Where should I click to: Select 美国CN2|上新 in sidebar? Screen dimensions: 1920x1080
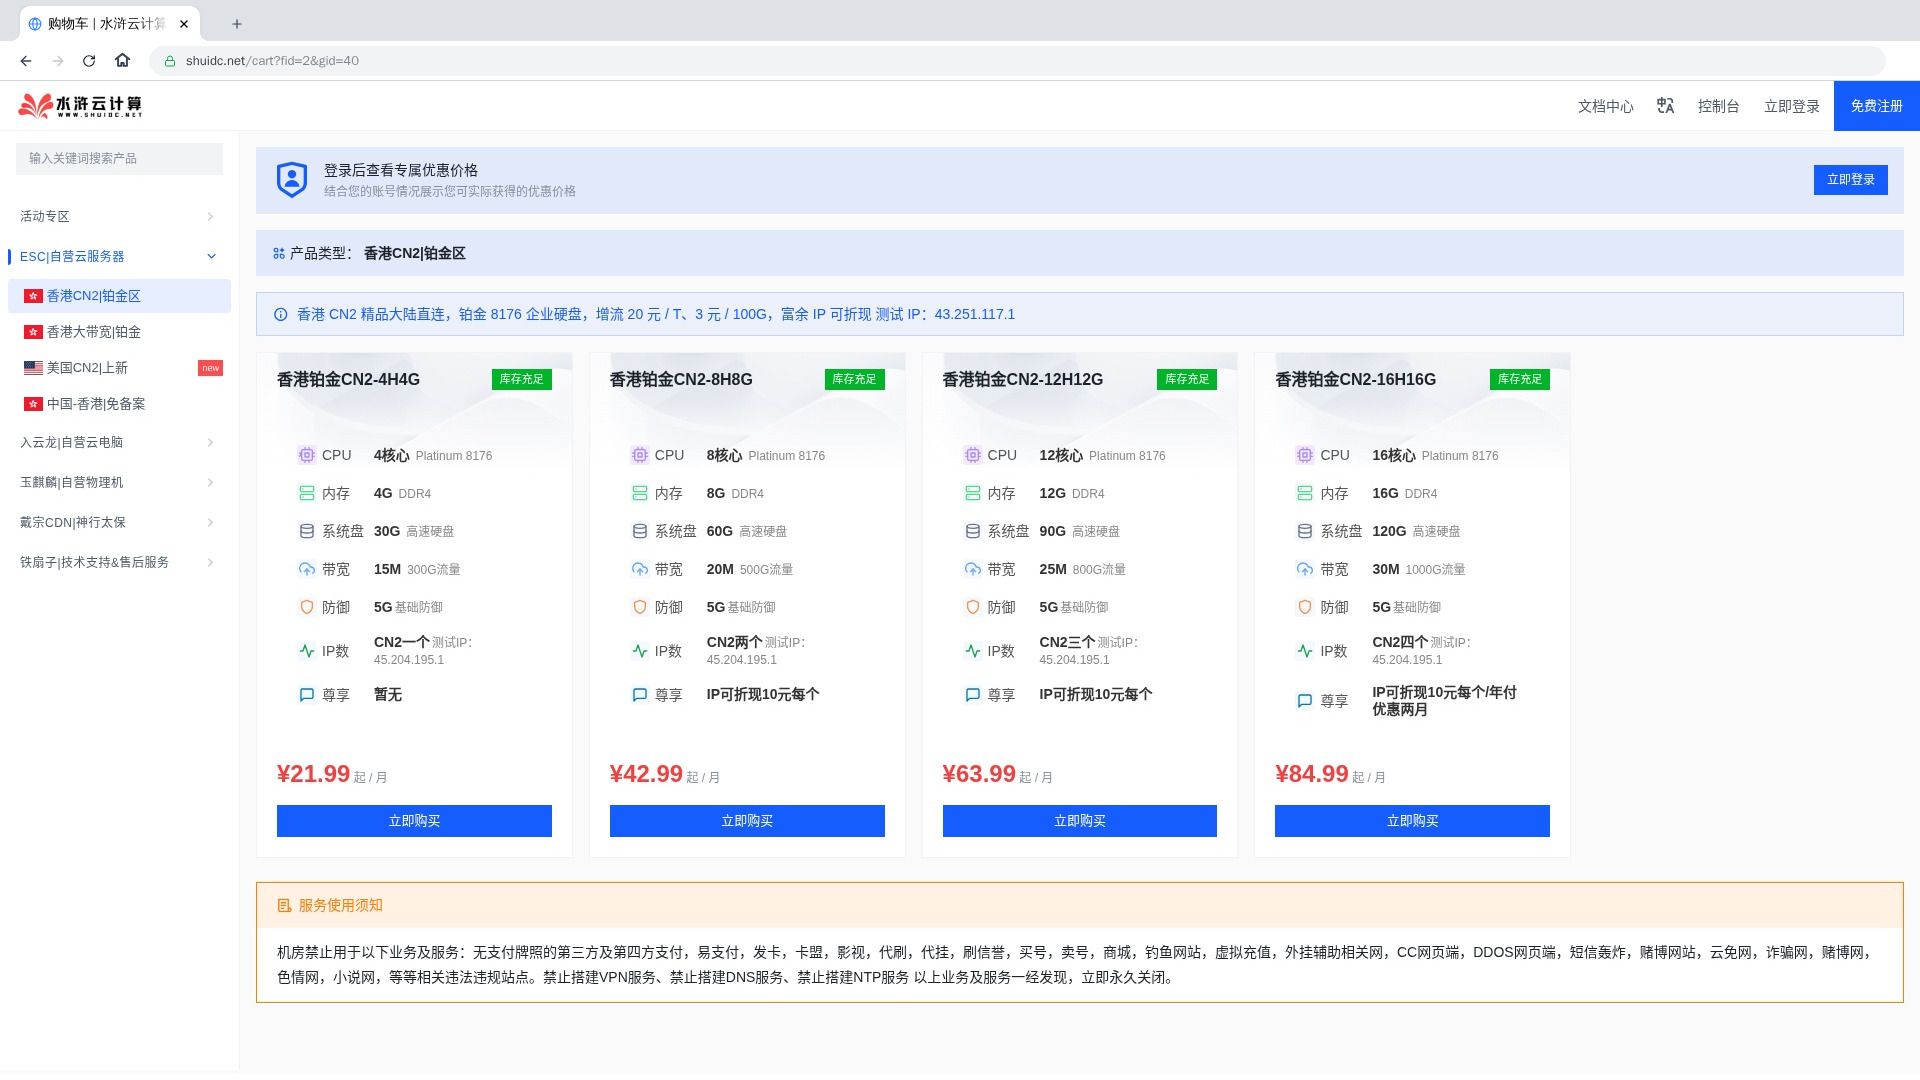click(119, 368)
